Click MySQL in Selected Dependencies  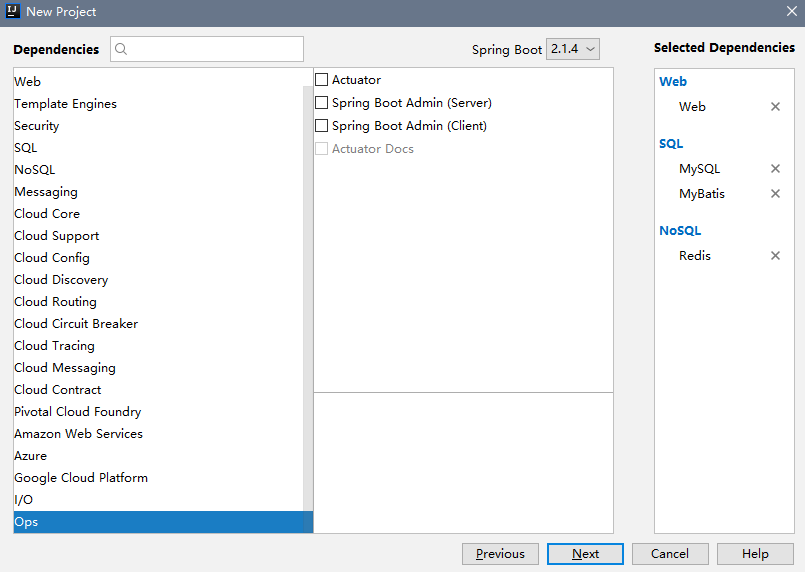tap(699, 169)
